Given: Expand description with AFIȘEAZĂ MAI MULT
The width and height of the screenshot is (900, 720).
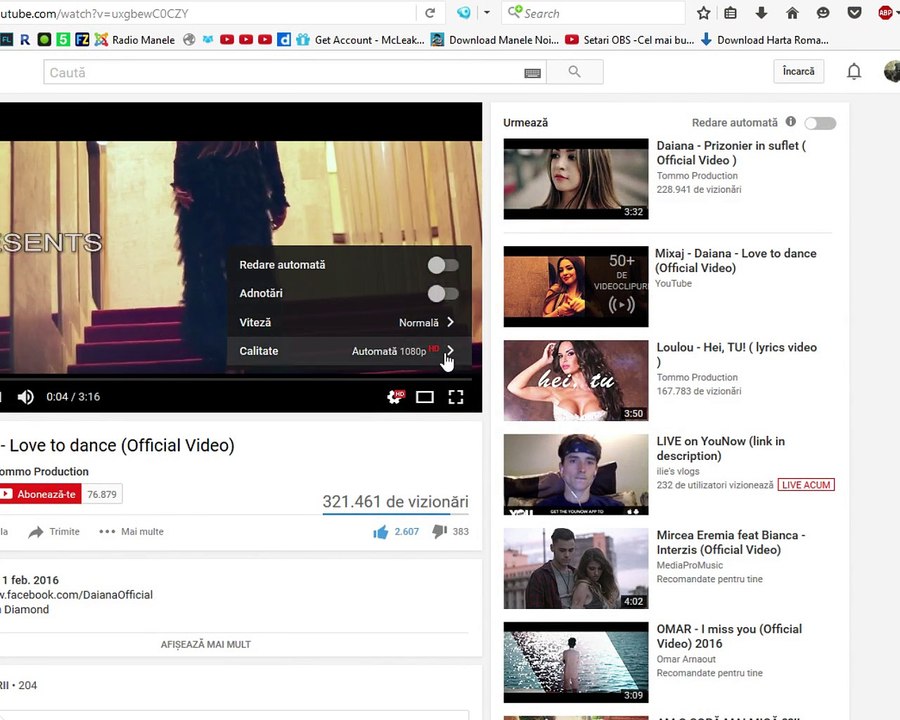Looking at the screenshot, I should 205,644.
